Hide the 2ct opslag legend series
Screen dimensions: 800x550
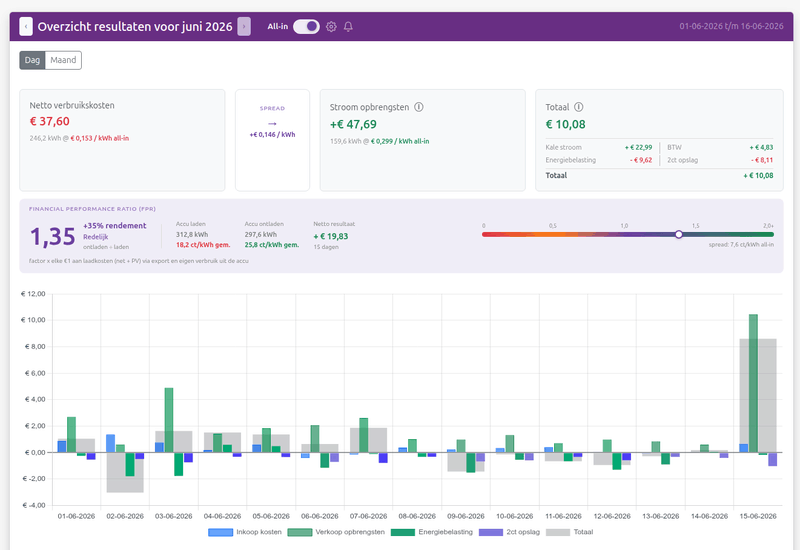tap(509, 532)
